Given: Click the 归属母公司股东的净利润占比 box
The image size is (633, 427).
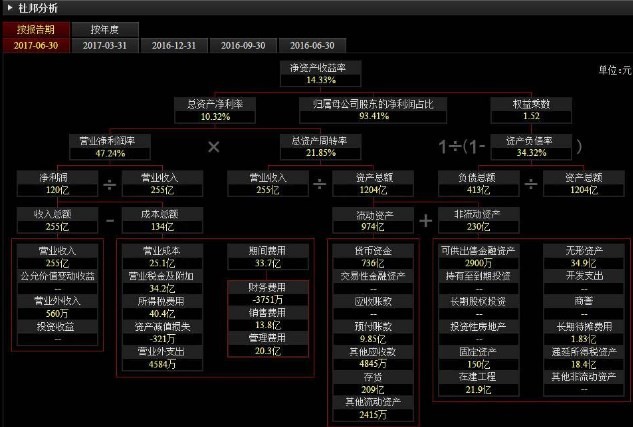Looking at the screenshot, I should point(373,110).
